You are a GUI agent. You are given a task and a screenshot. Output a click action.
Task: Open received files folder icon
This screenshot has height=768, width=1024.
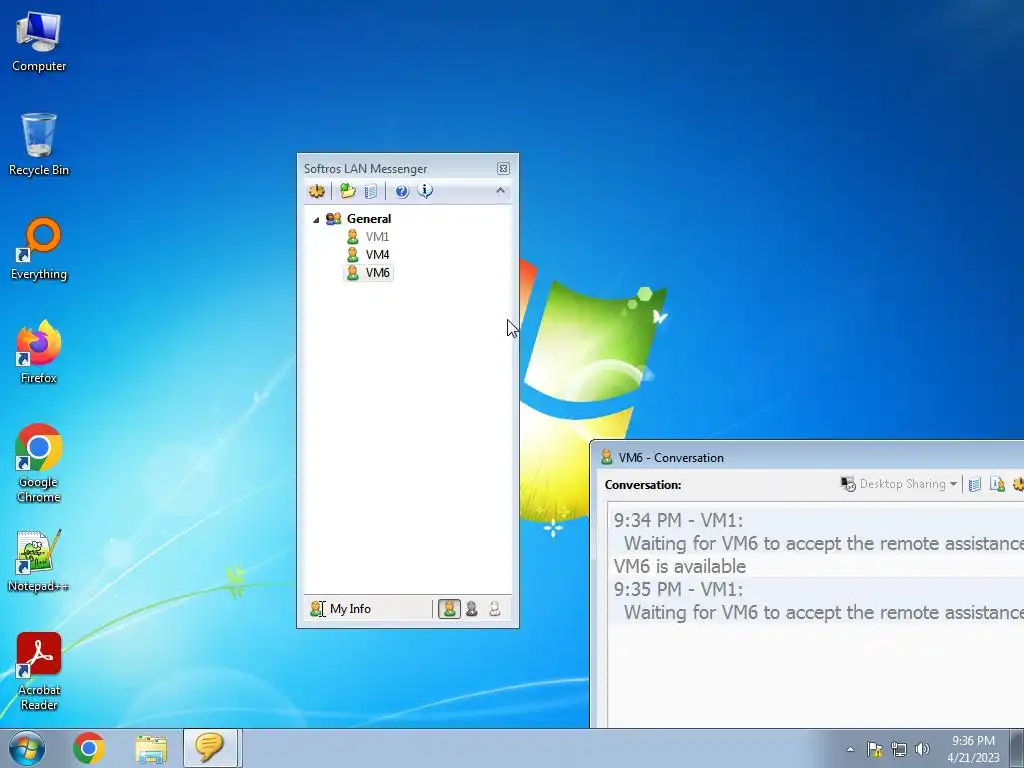(347, 191)
